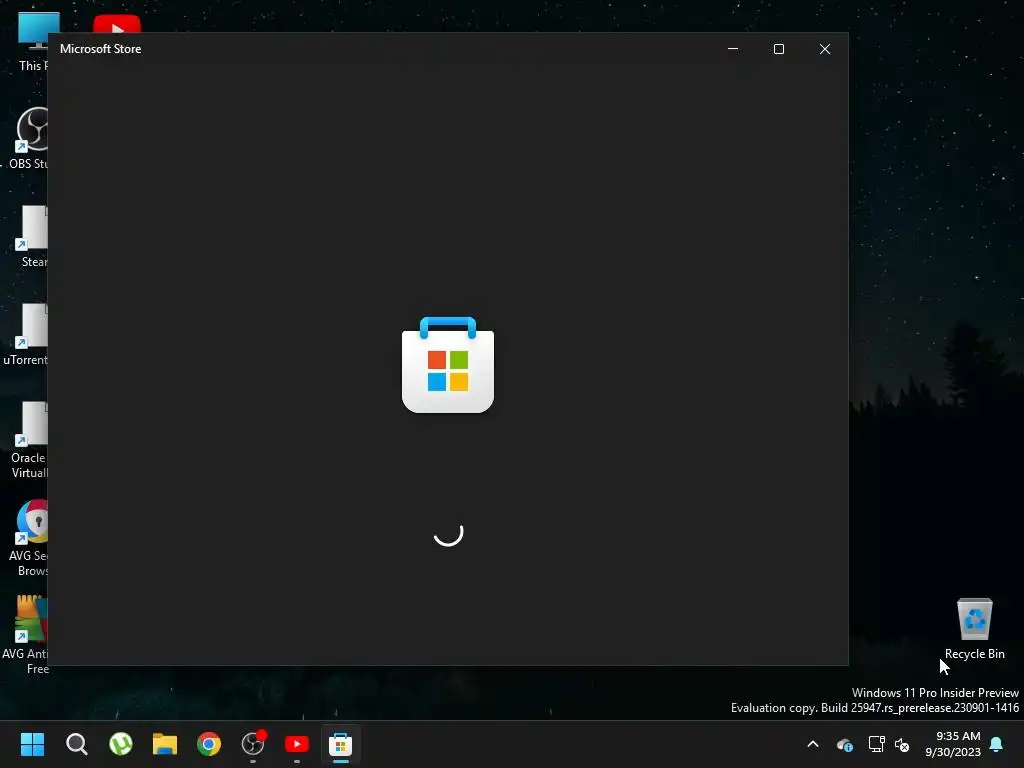1024x768 pixels.
Task: Launch Google Chrome from taskbar
Action: (209, 744)
